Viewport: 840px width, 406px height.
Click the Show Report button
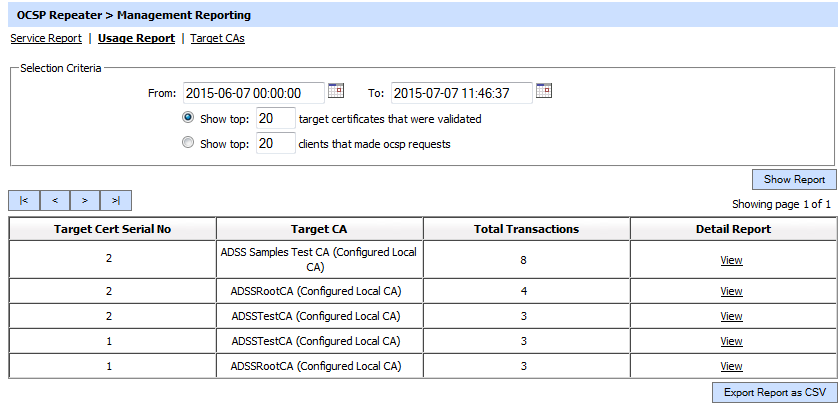point(794,179)
